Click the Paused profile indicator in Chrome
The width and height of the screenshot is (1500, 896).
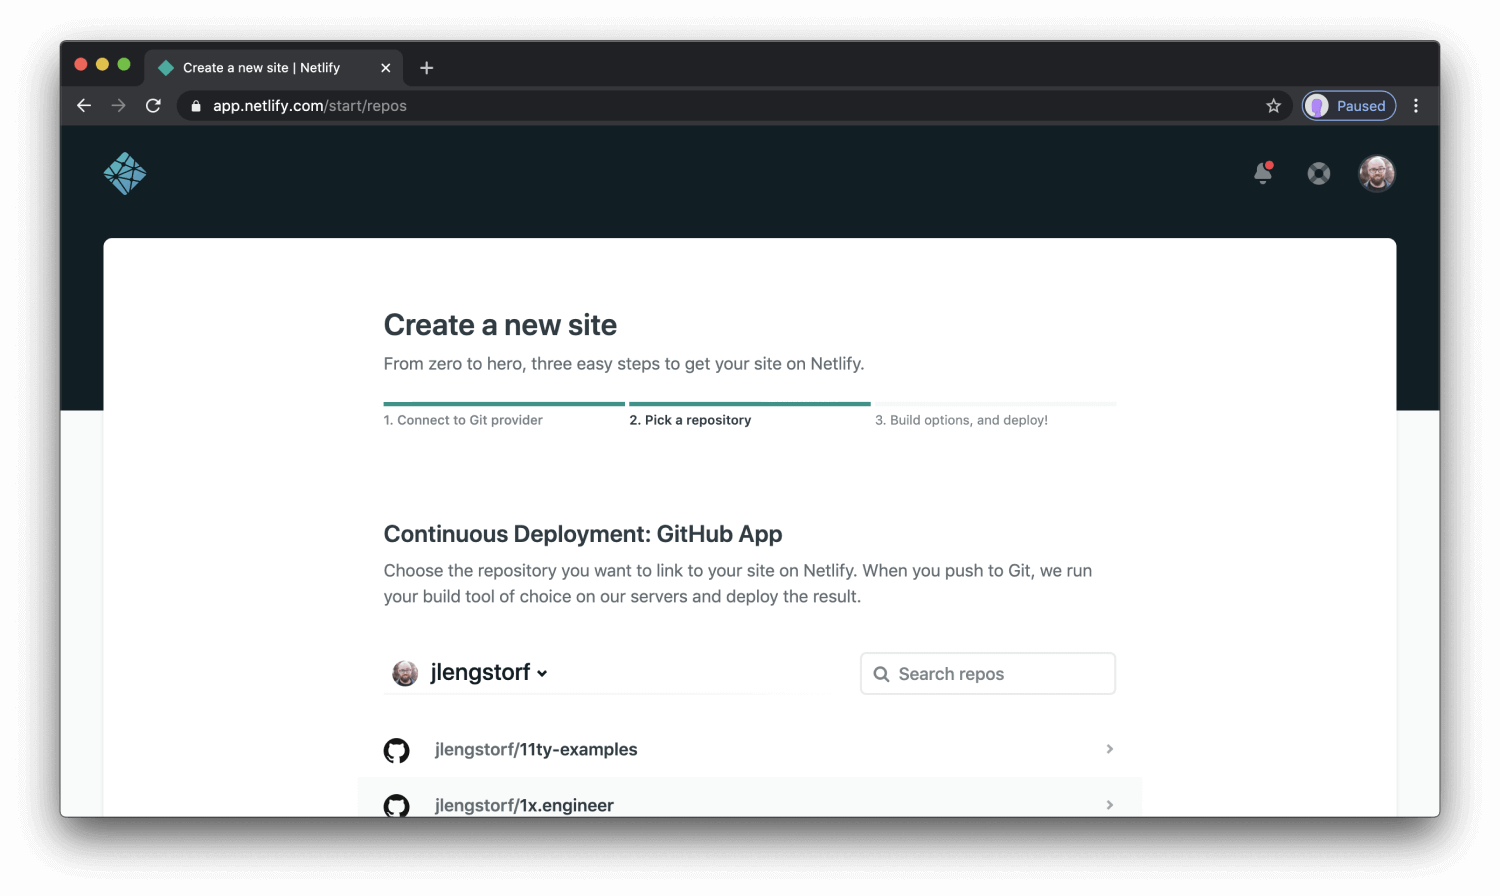1348,105
